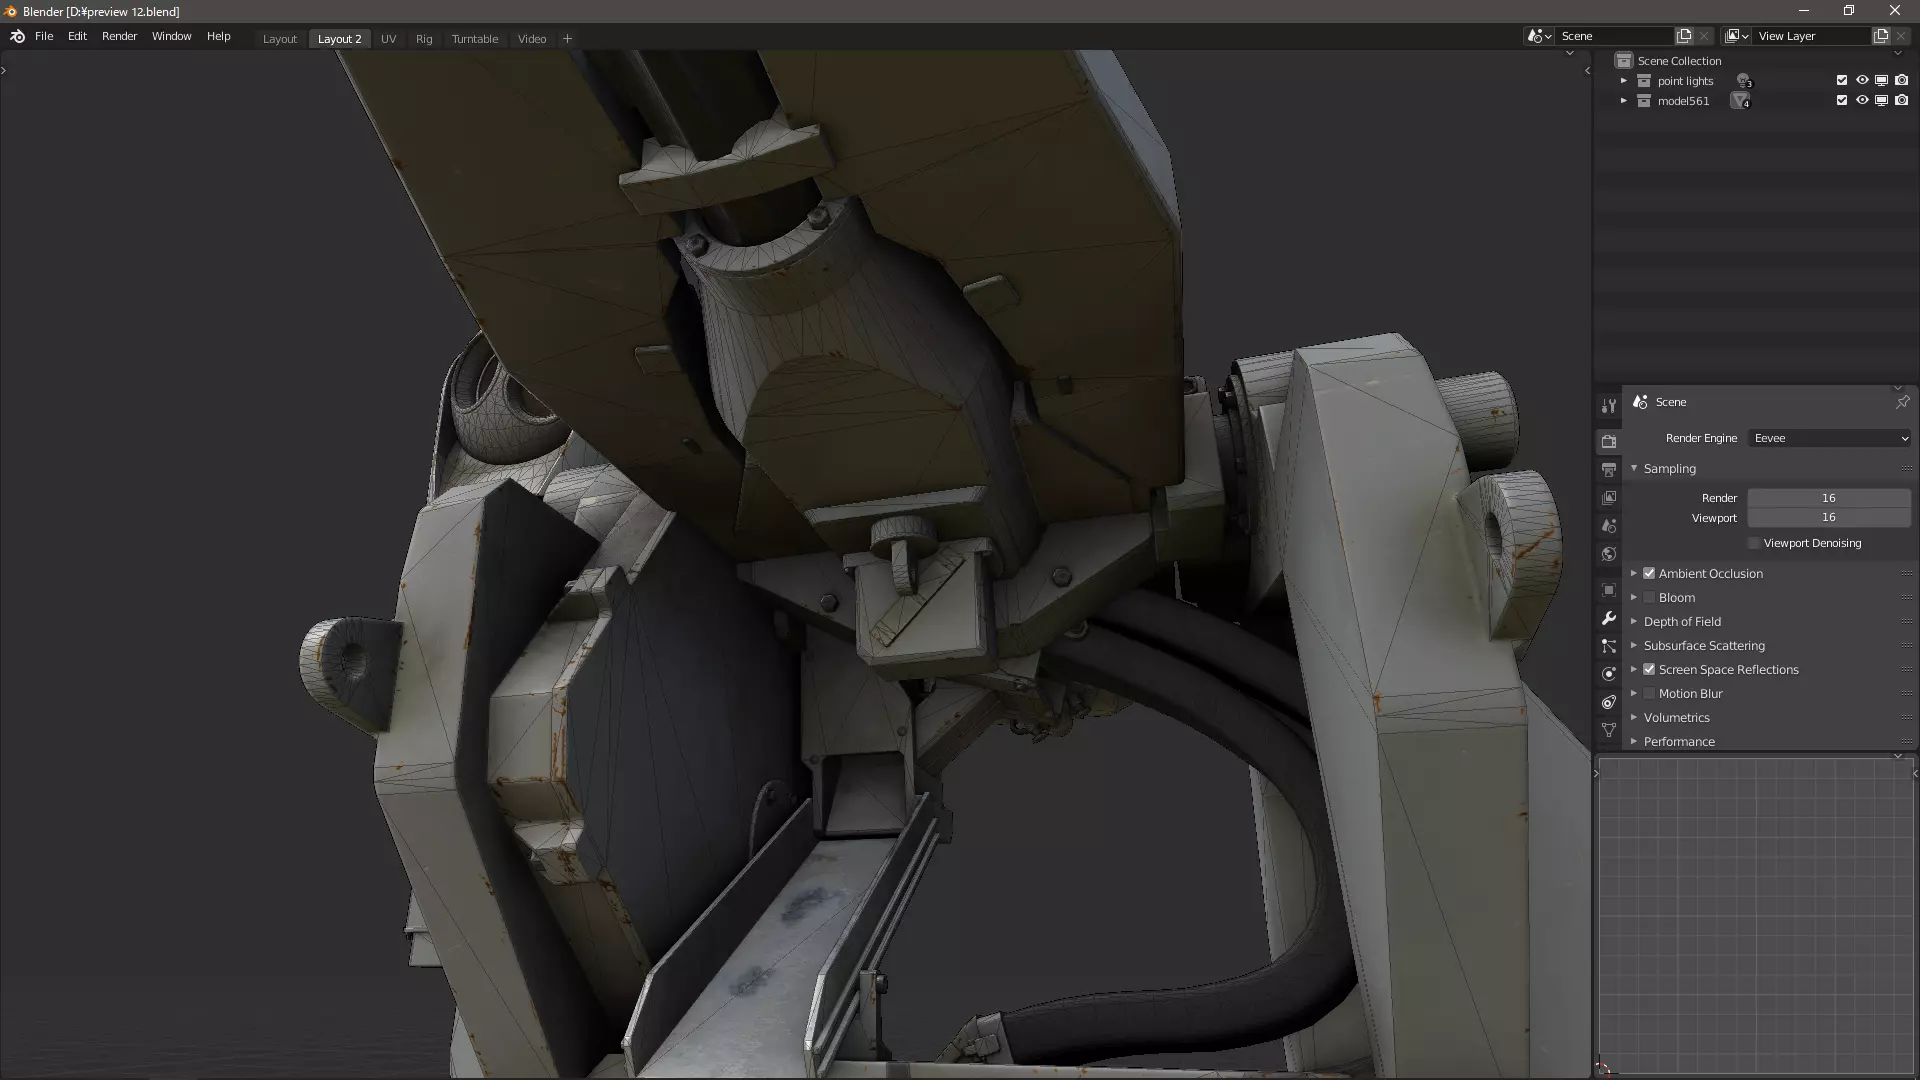Click the View Layer name field
The height and width of the screenshot is (1080, 1920).
pyautogui.click(x=1811, y=36)
